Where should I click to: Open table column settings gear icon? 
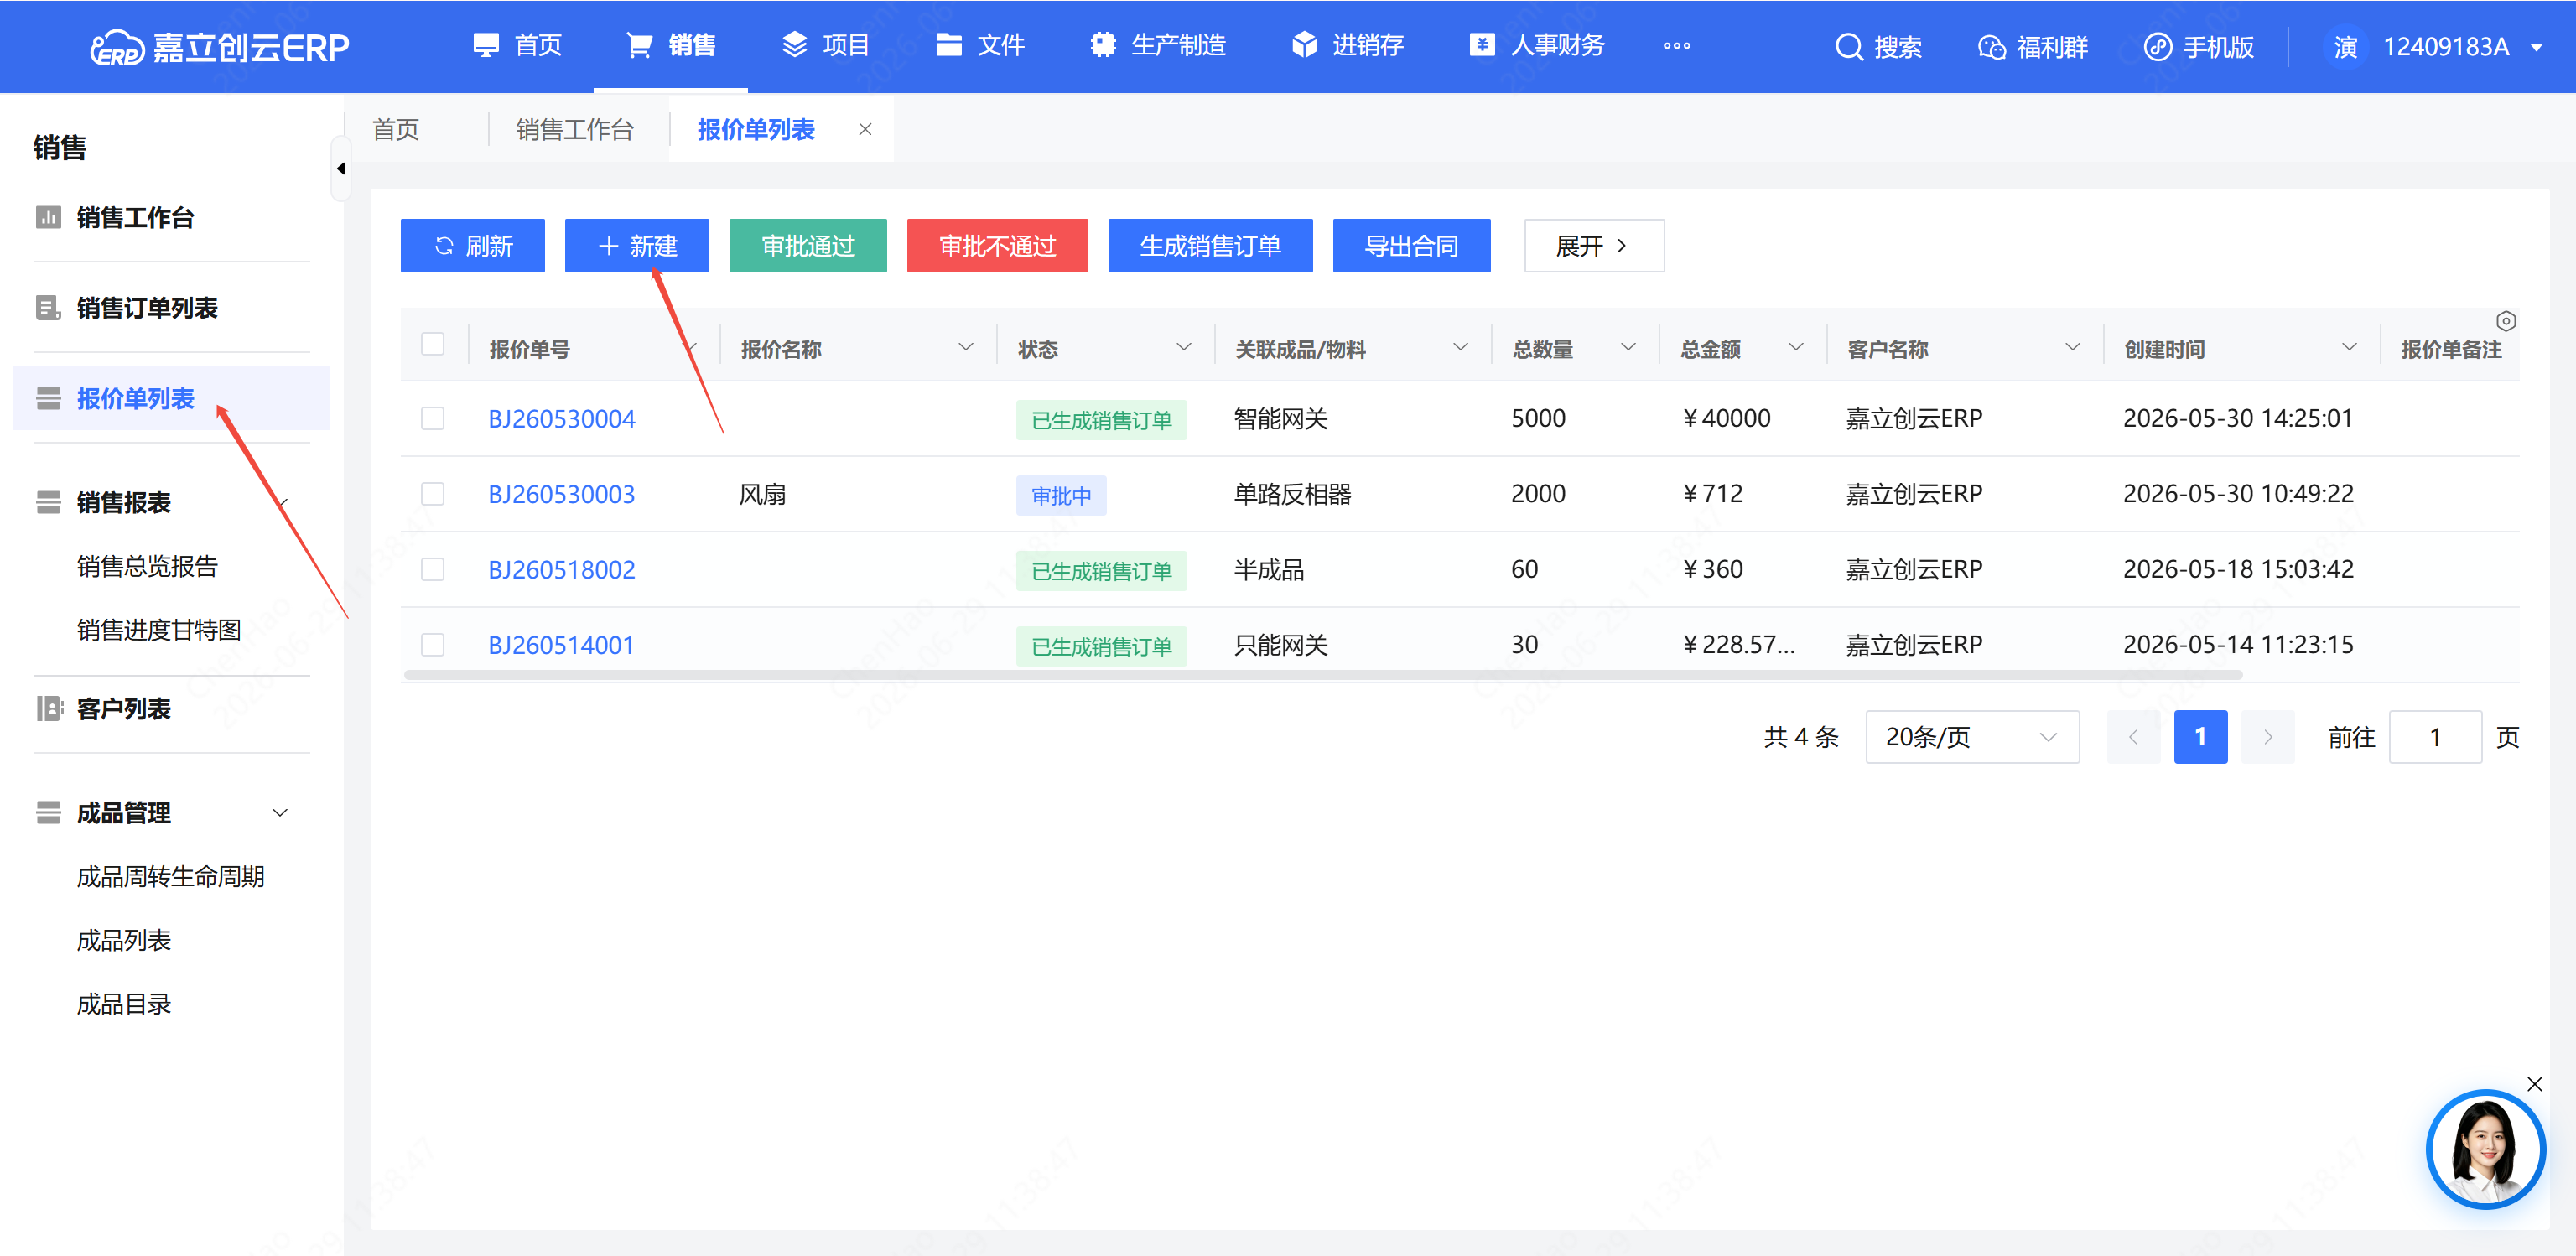click(2506, 321)
